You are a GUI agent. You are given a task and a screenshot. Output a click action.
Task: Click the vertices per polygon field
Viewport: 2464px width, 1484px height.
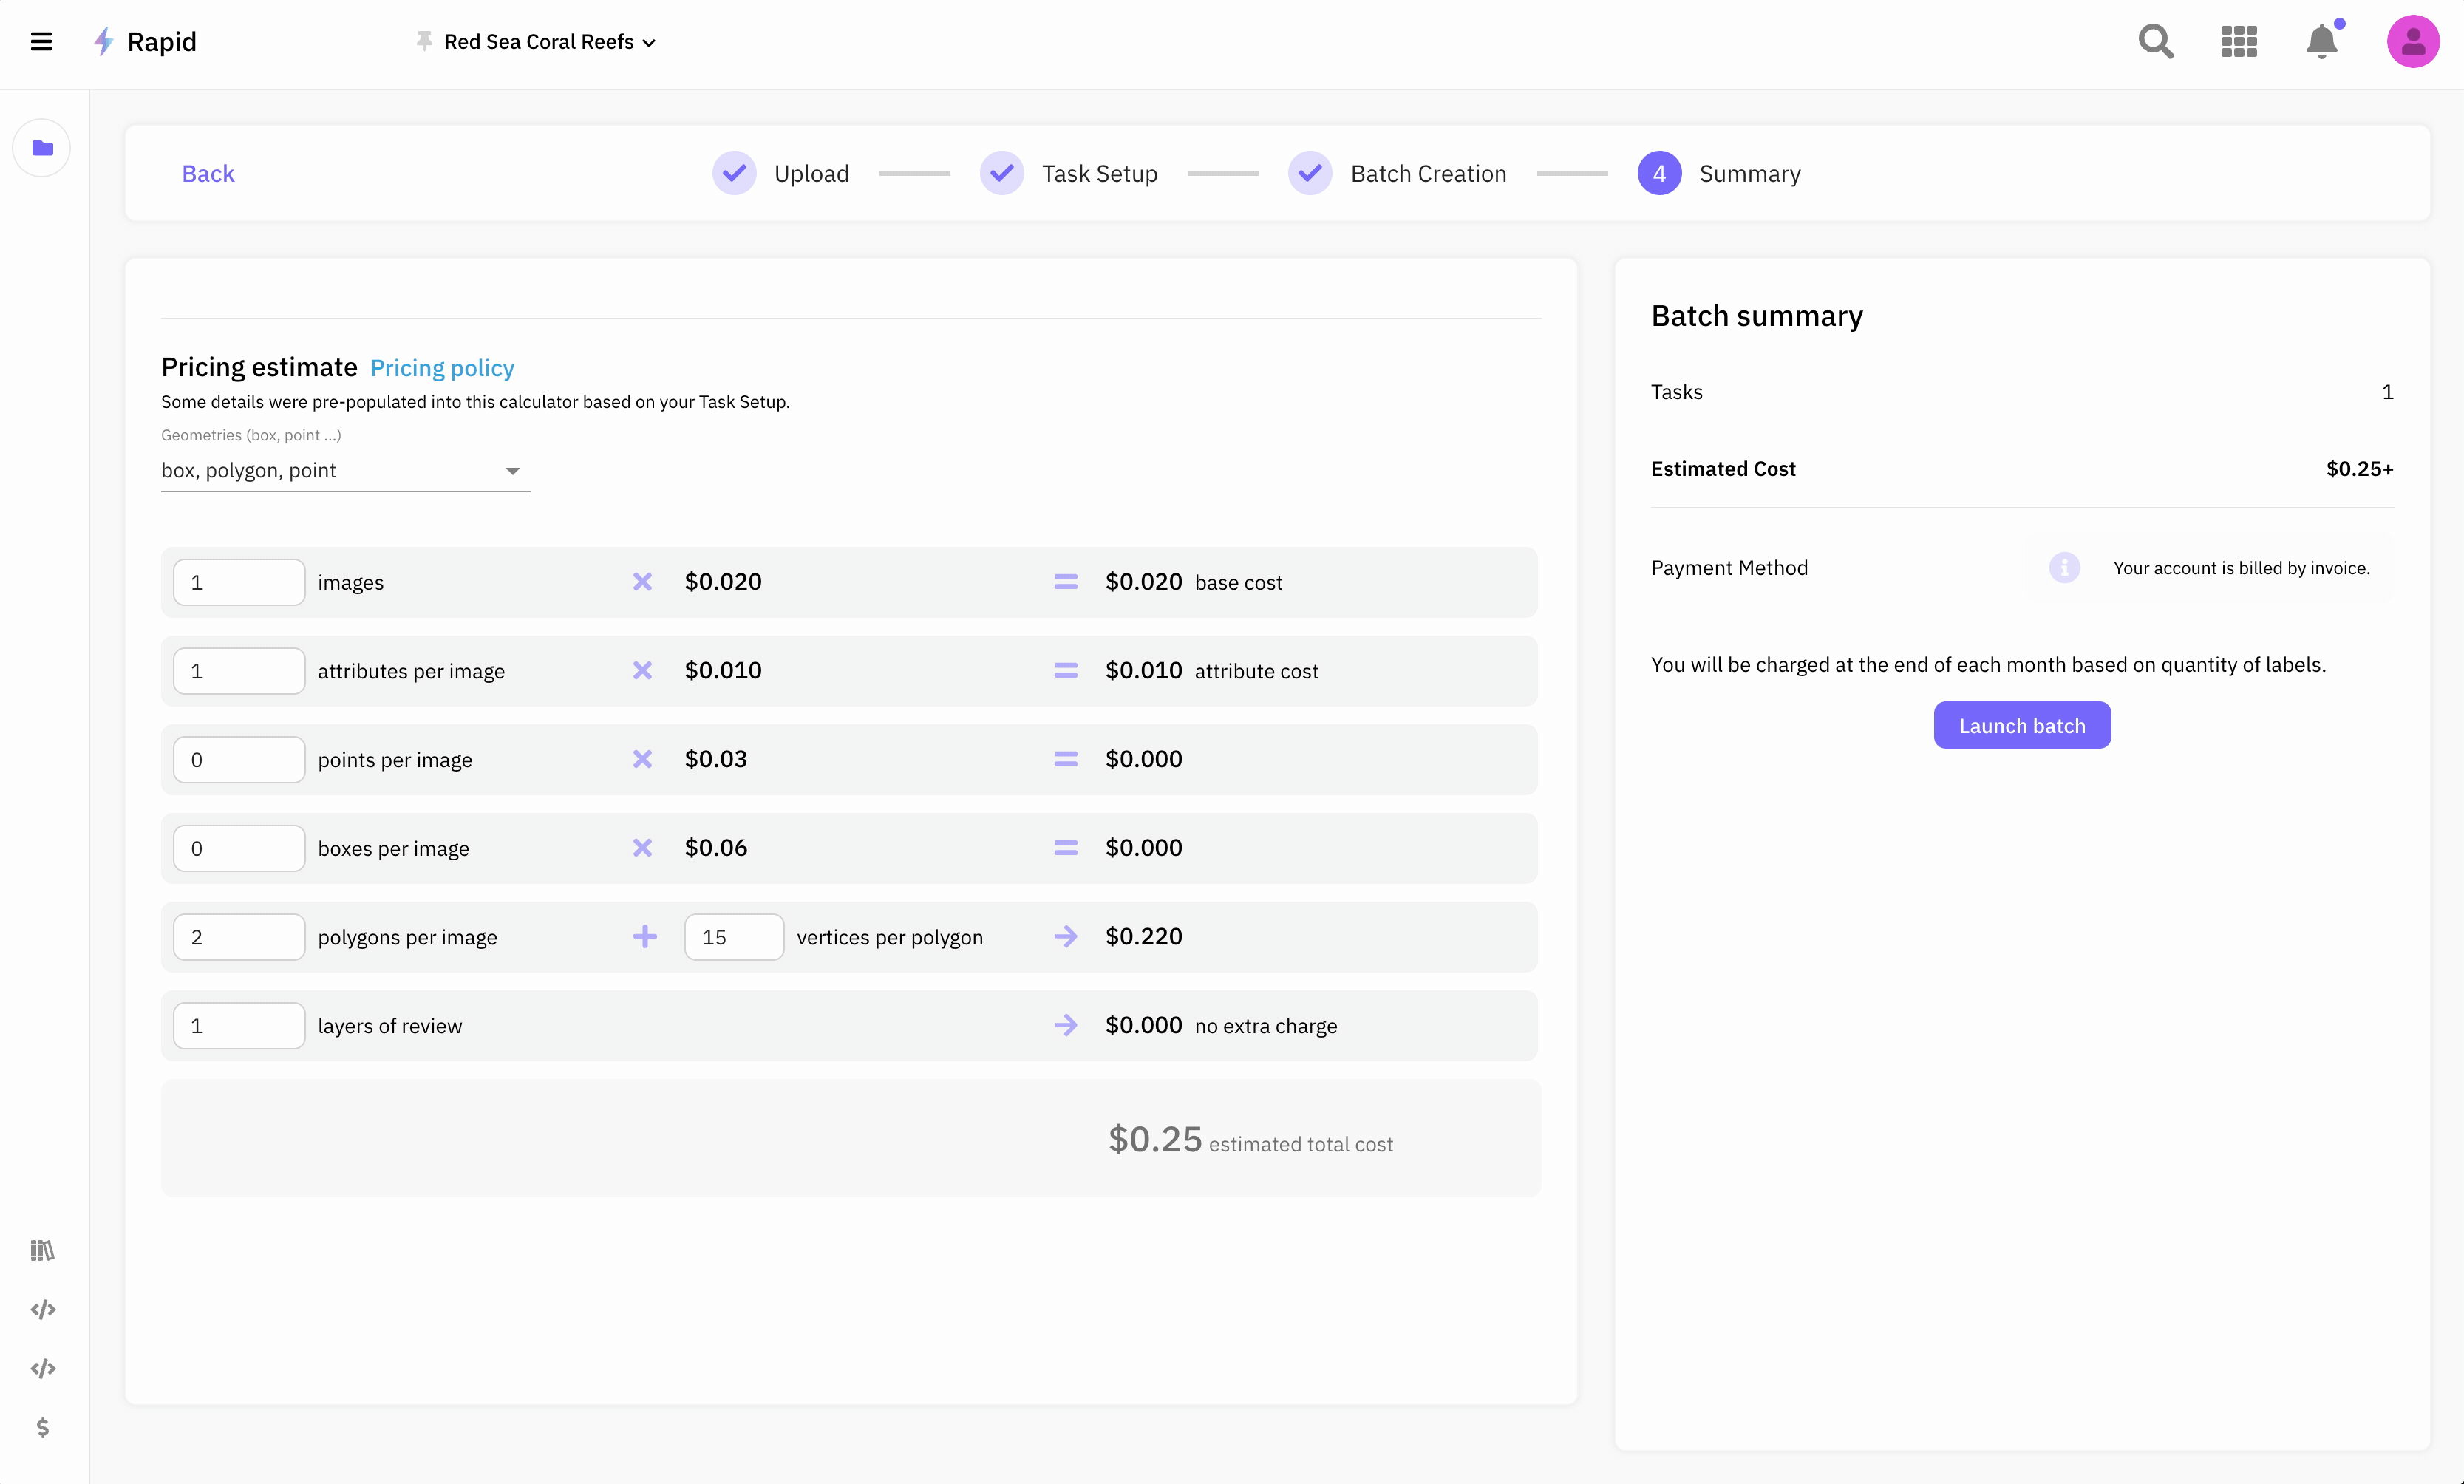coord(734,937)
